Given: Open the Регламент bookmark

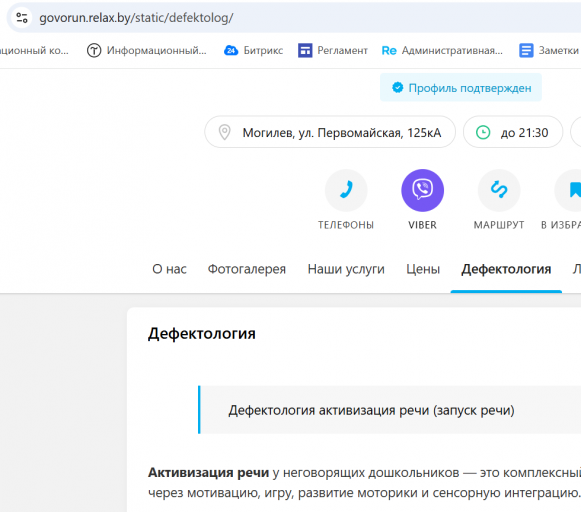Looking at the screenshot, I should 333,50.
